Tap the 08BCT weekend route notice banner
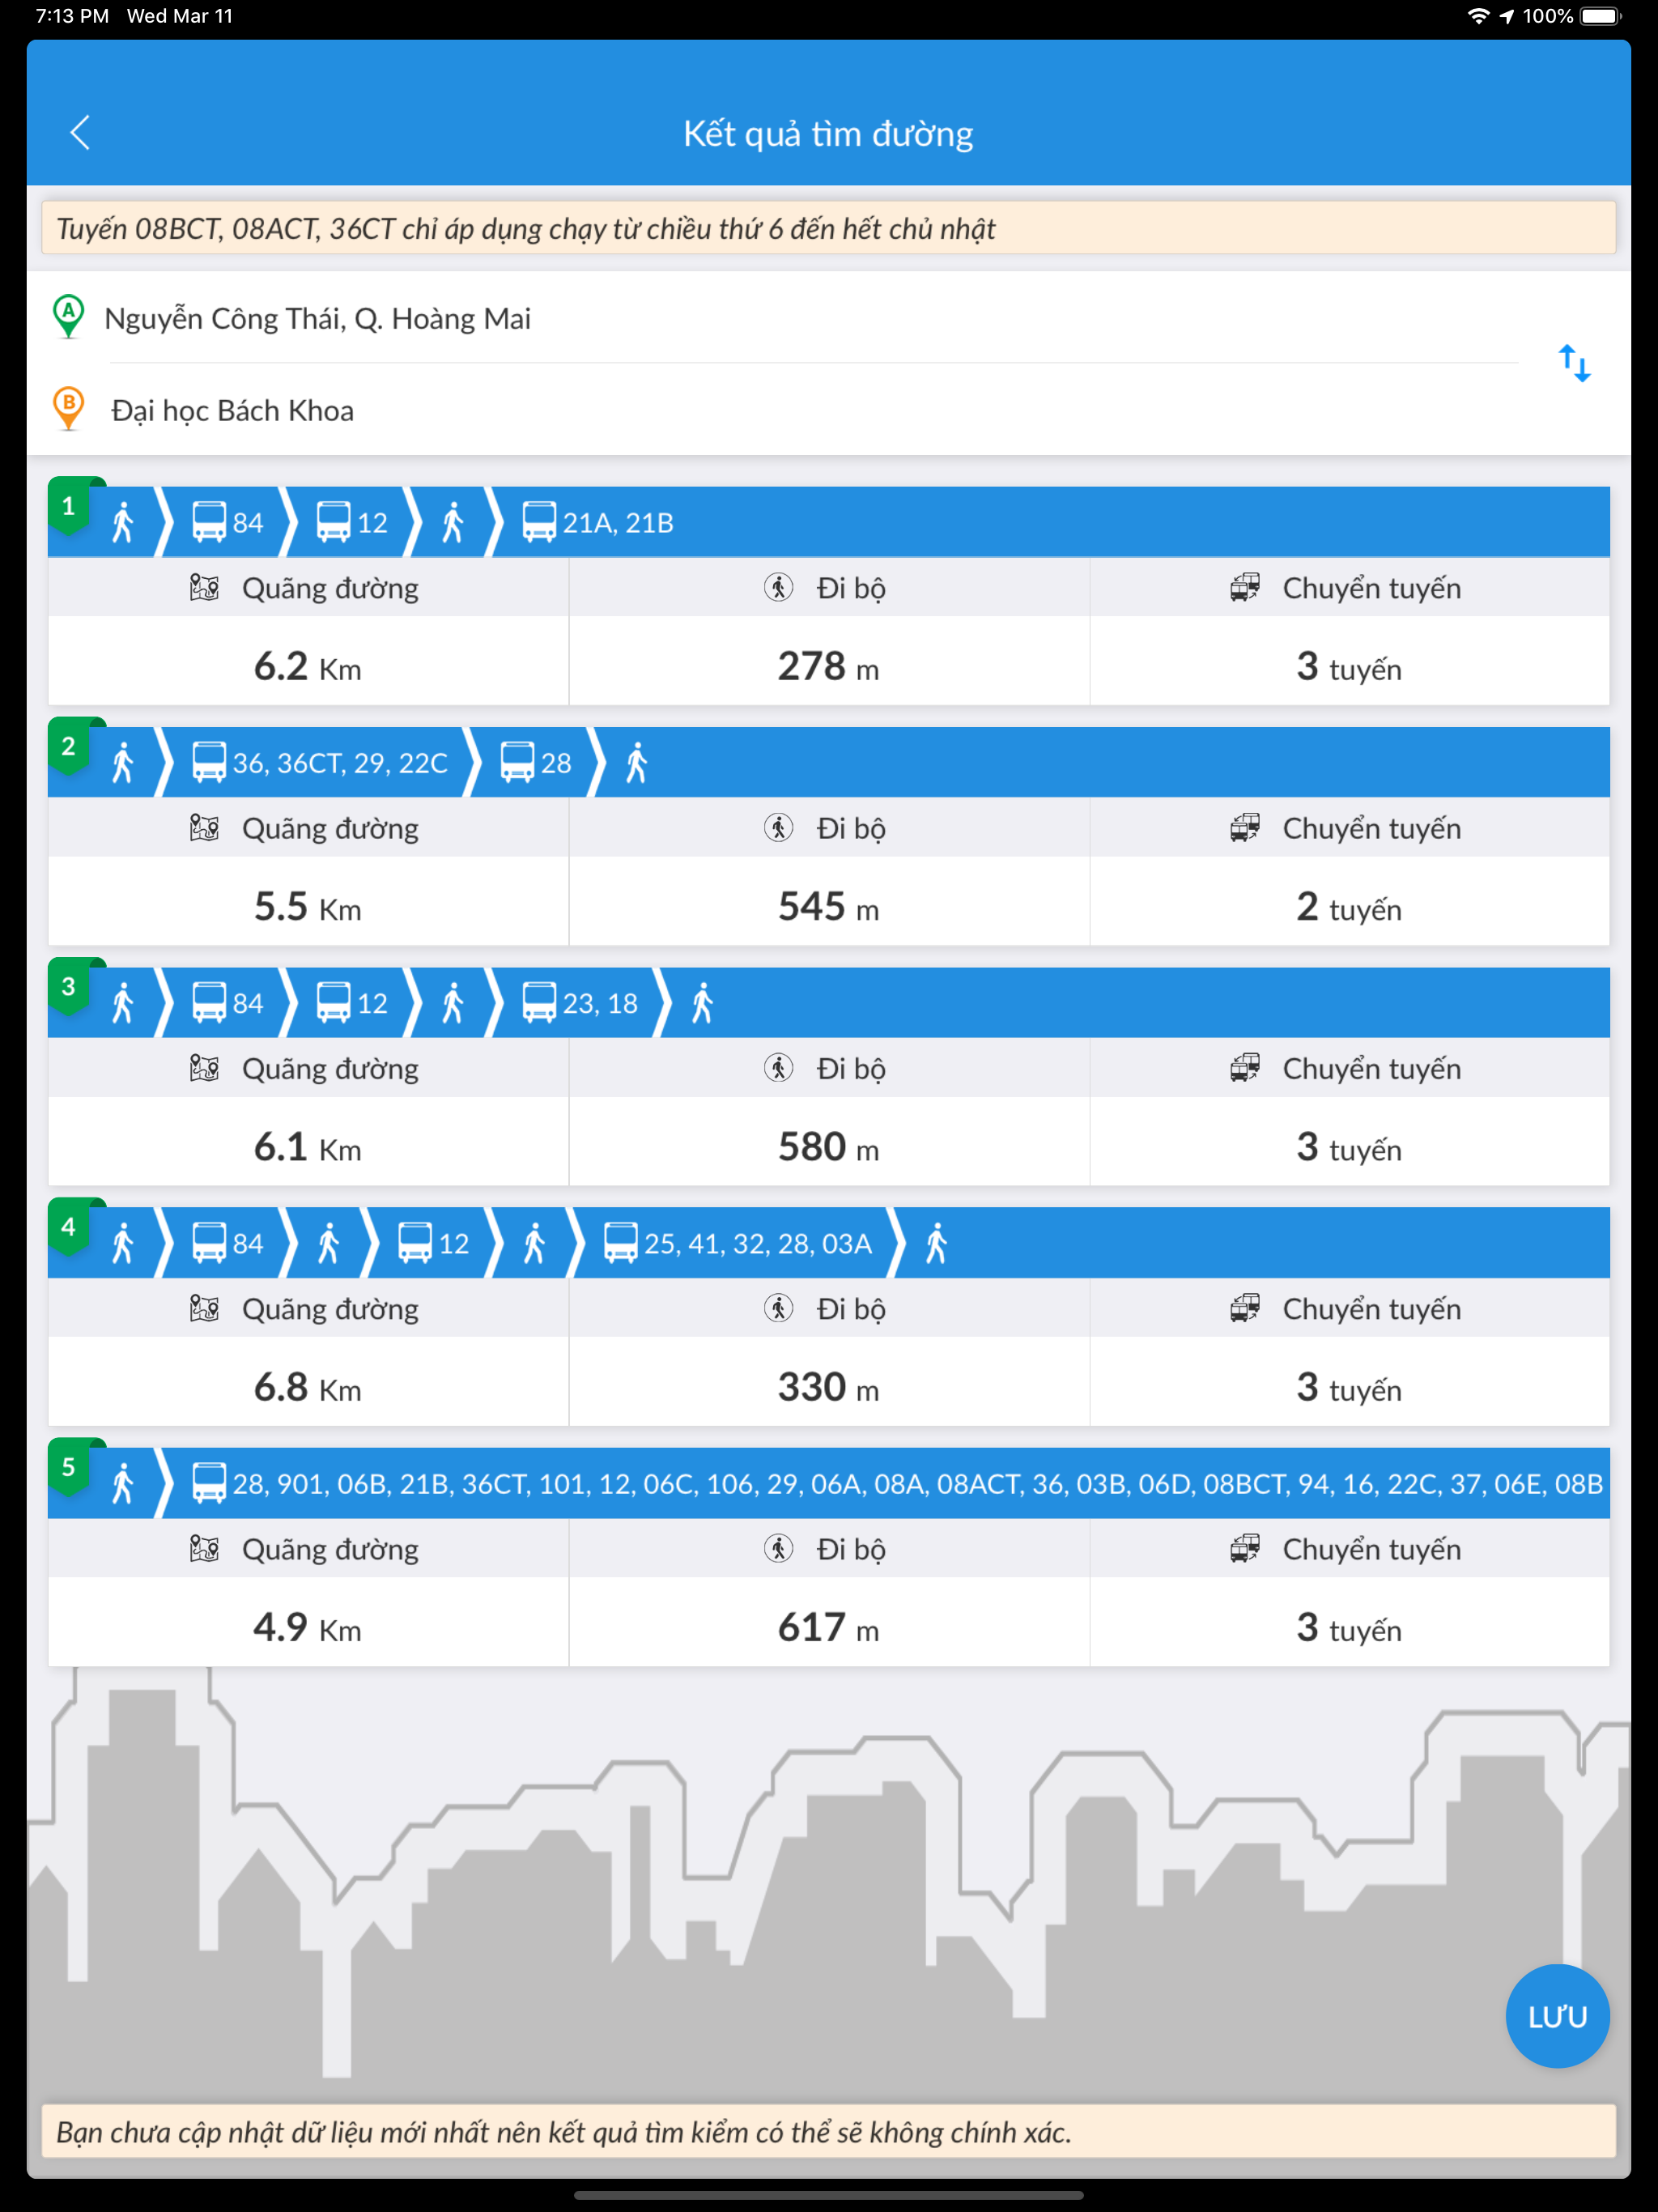 click(829, 228)
